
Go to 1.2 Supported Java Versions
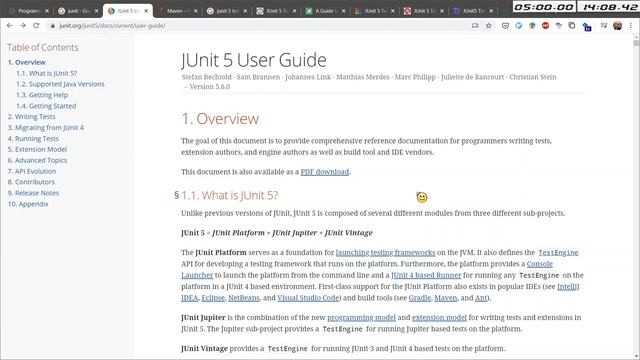click(60, 84)
